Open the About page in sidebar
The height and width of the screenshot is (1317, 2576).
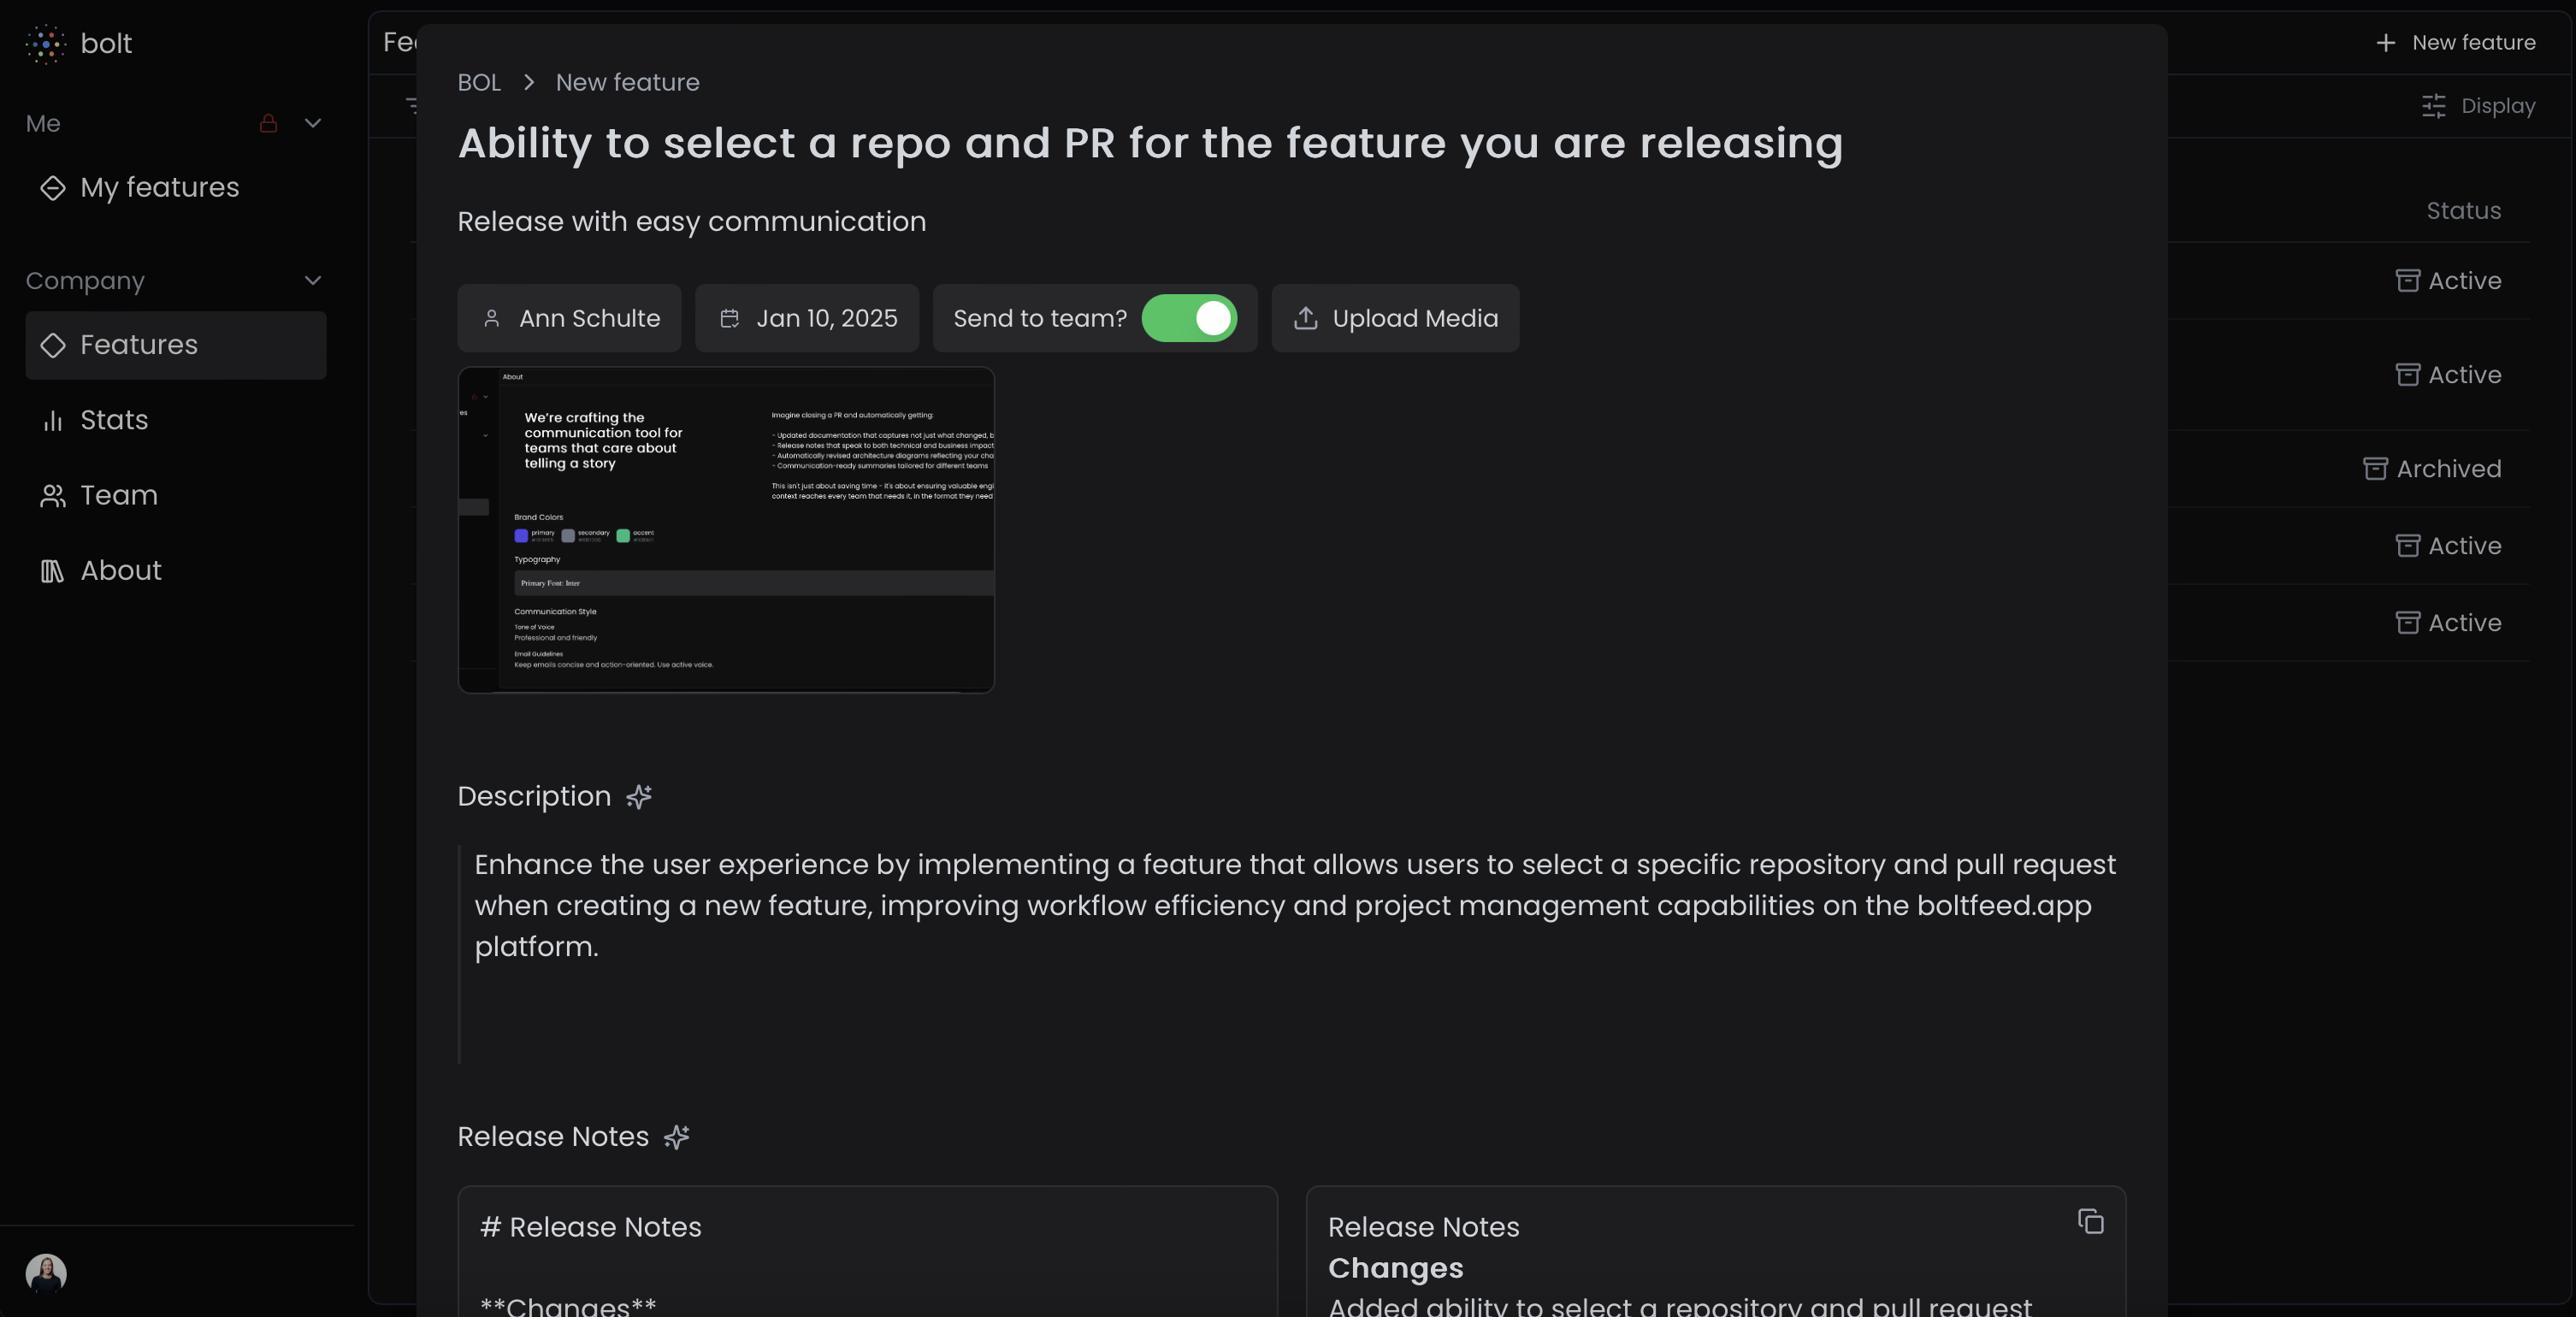point(120,571)
